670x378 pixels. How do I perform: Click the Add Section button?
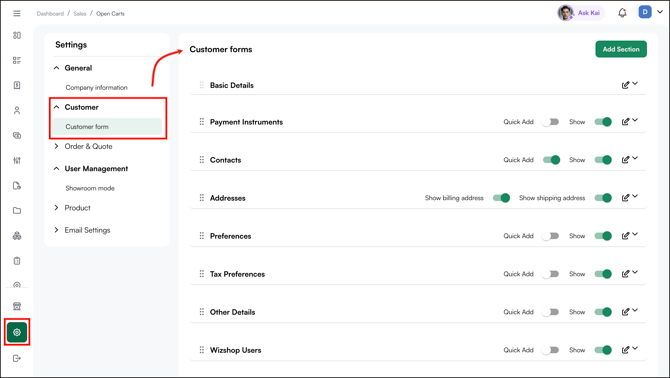tap(621, 49)
